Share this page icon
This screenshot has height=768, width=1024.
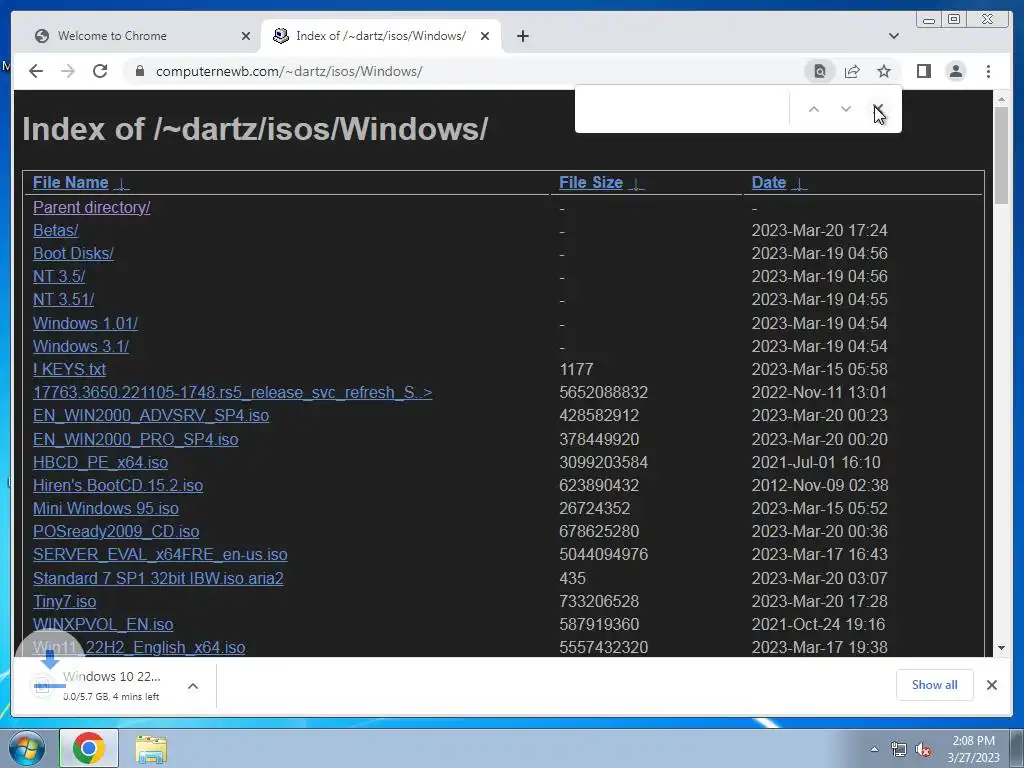pyautogui.click(x=852, y=71)
